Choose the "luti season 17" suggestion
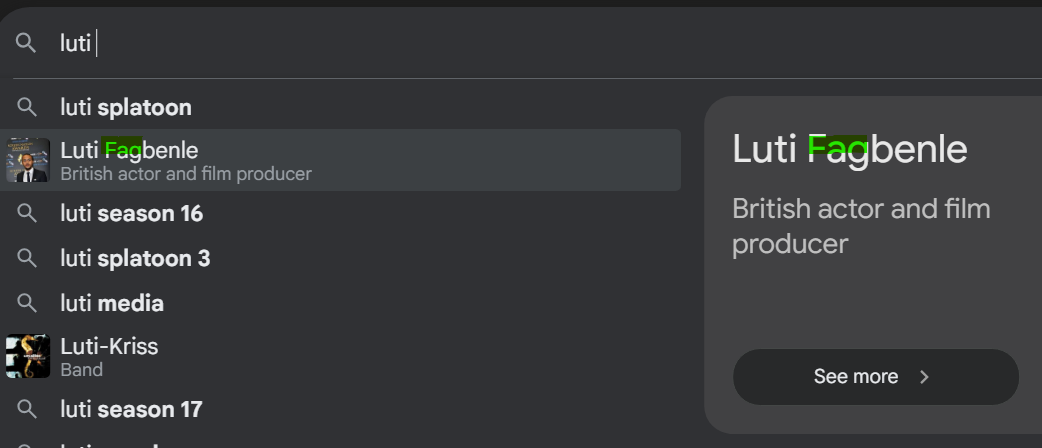Viewport: 1042px width, 448px height. [x=131, y=409]
